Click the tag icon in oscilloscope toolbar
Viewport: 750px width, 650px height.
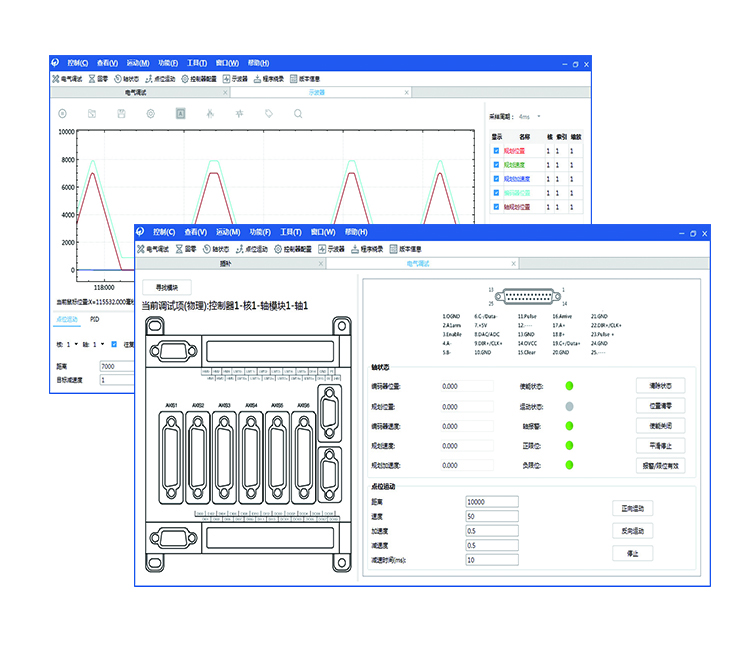(268, 114)
